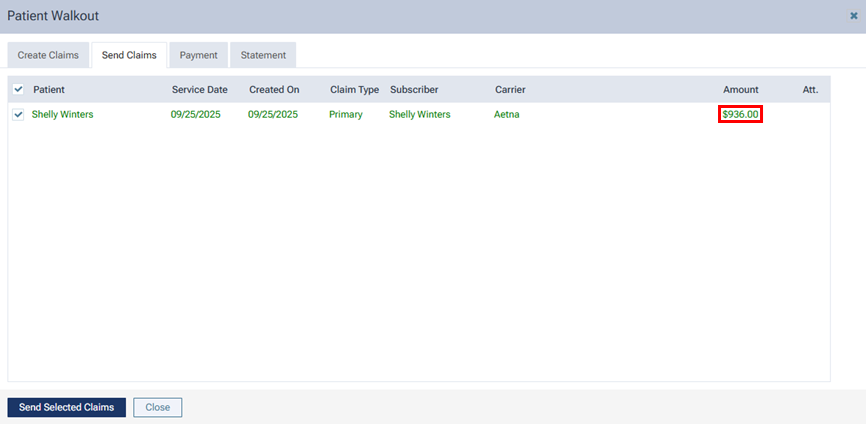
Task: Close the Patient Walkout dialog with X
Action: (853, 16)
